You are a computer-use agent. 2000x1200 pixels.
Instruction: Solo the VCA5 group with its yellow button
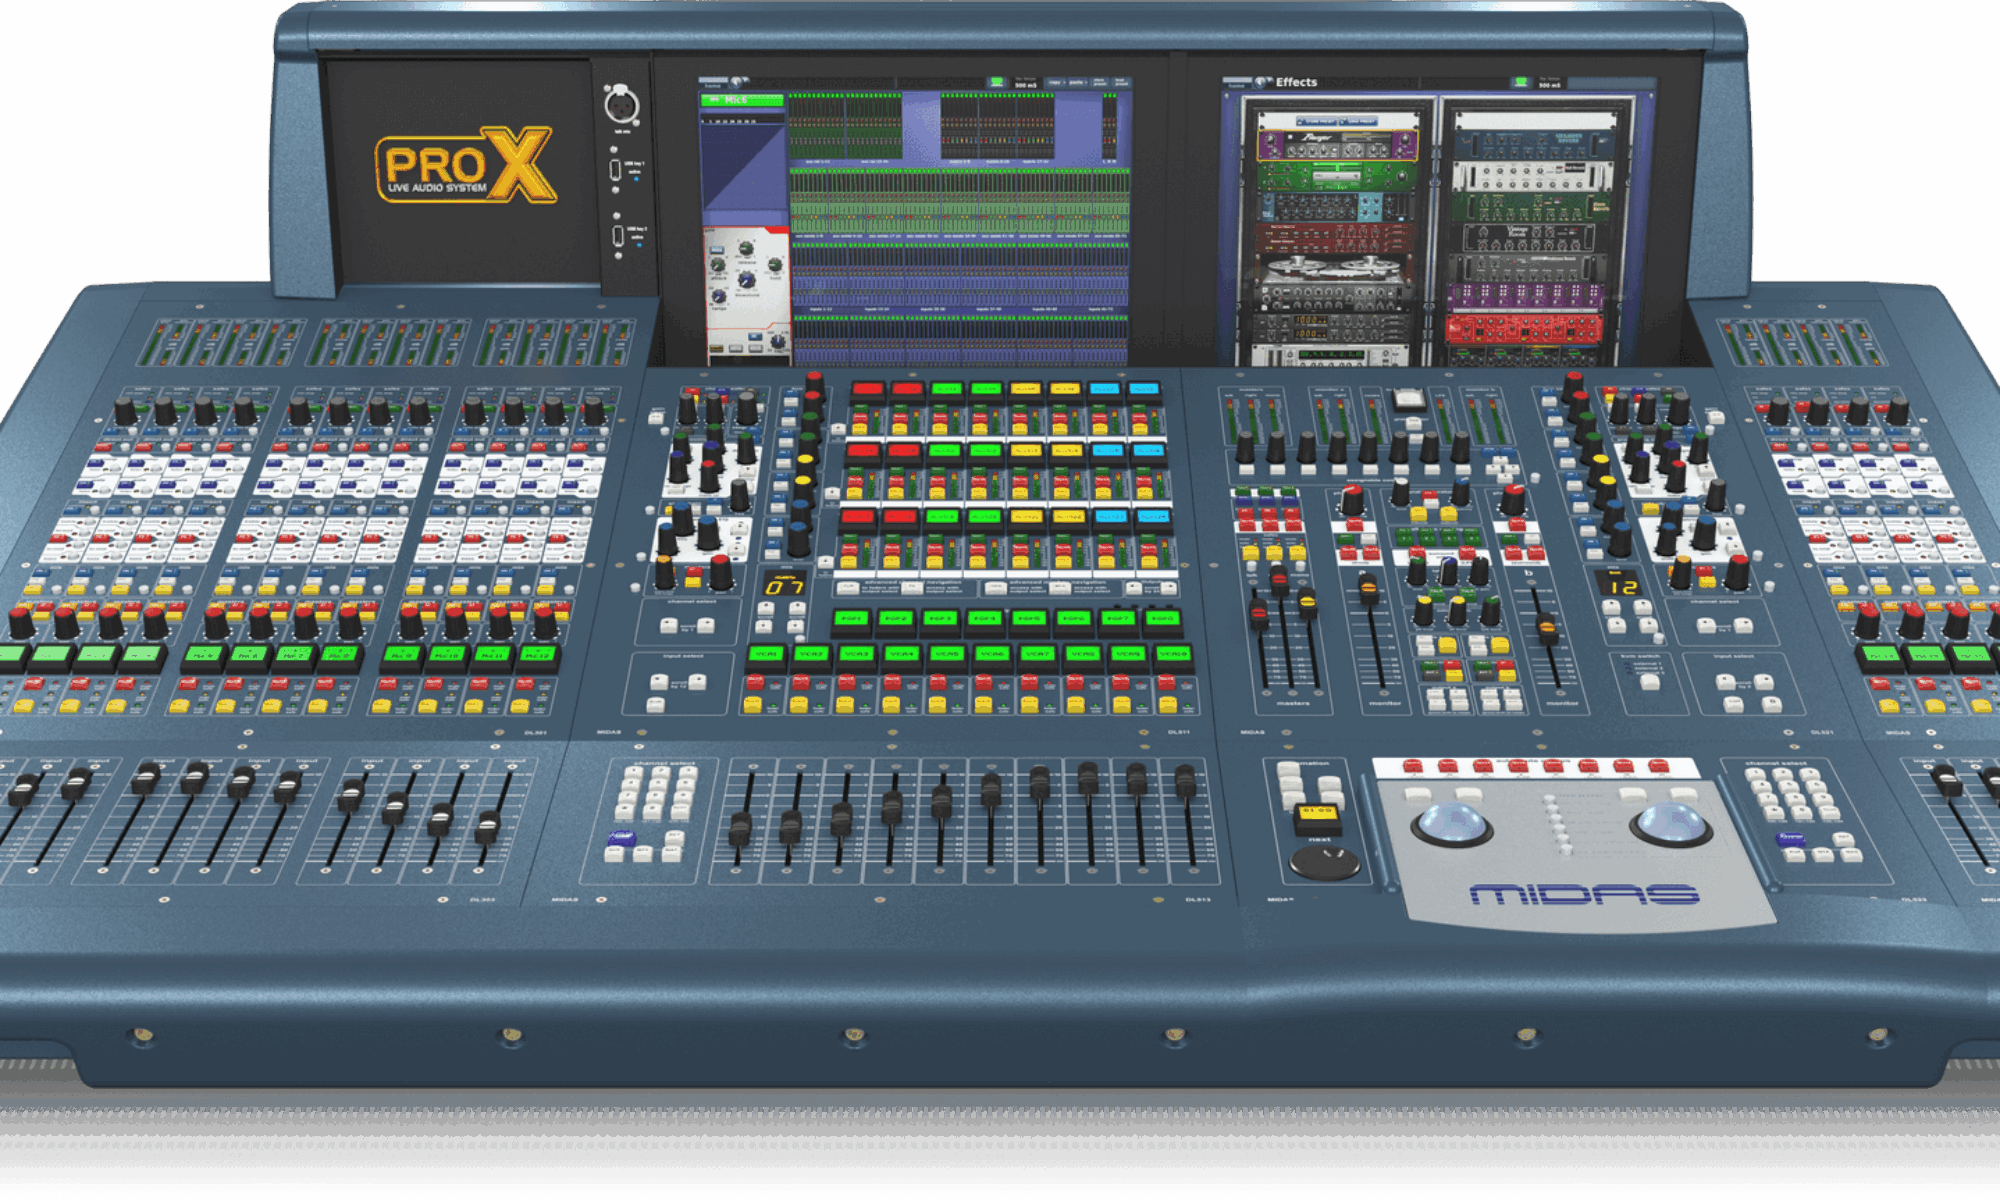[x=936, y=705]
